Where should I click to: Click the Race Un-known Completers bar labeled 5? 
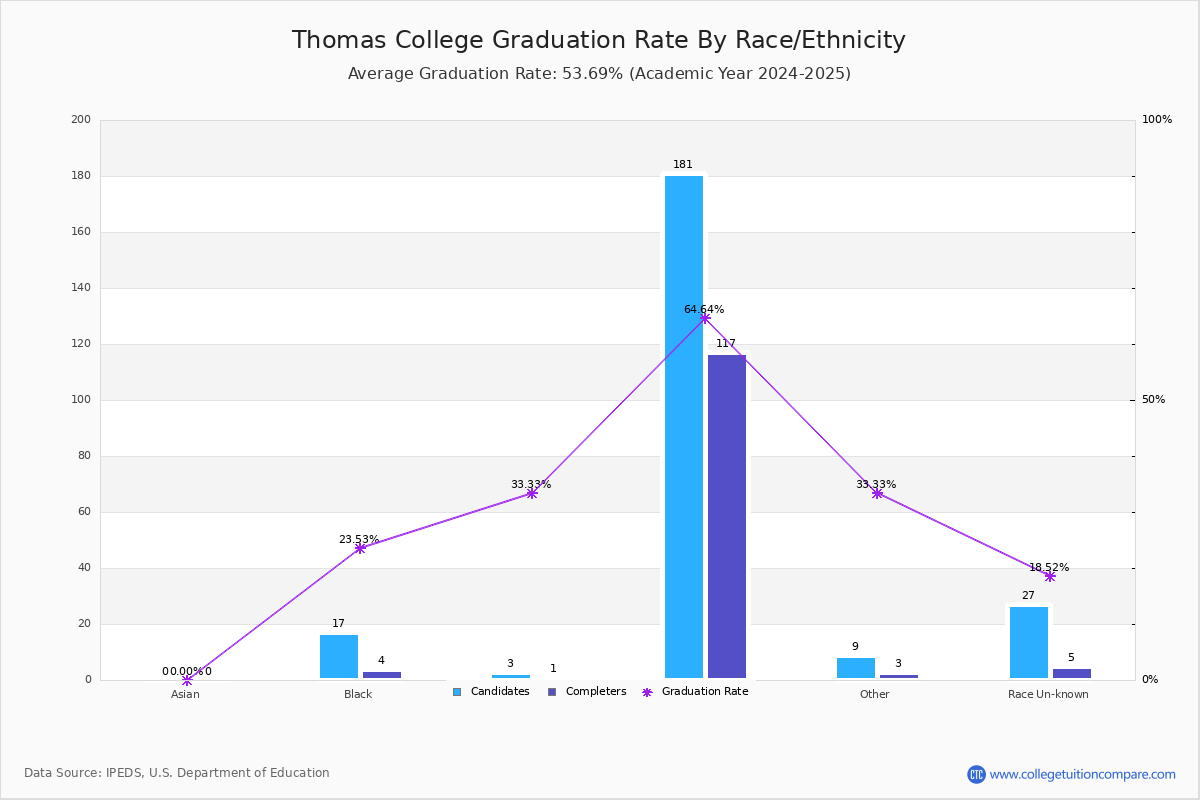click(1072, 673)
